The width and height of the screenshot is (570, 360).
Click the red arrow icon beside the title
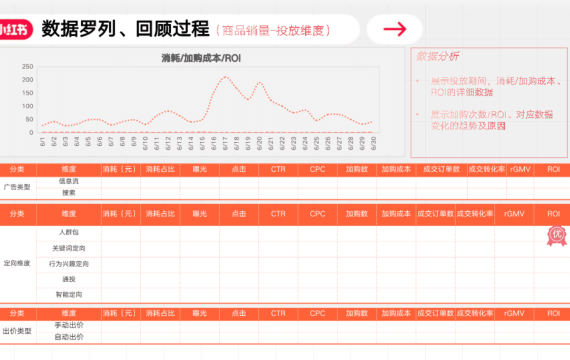pyautogui.click(x=395, y=29)
